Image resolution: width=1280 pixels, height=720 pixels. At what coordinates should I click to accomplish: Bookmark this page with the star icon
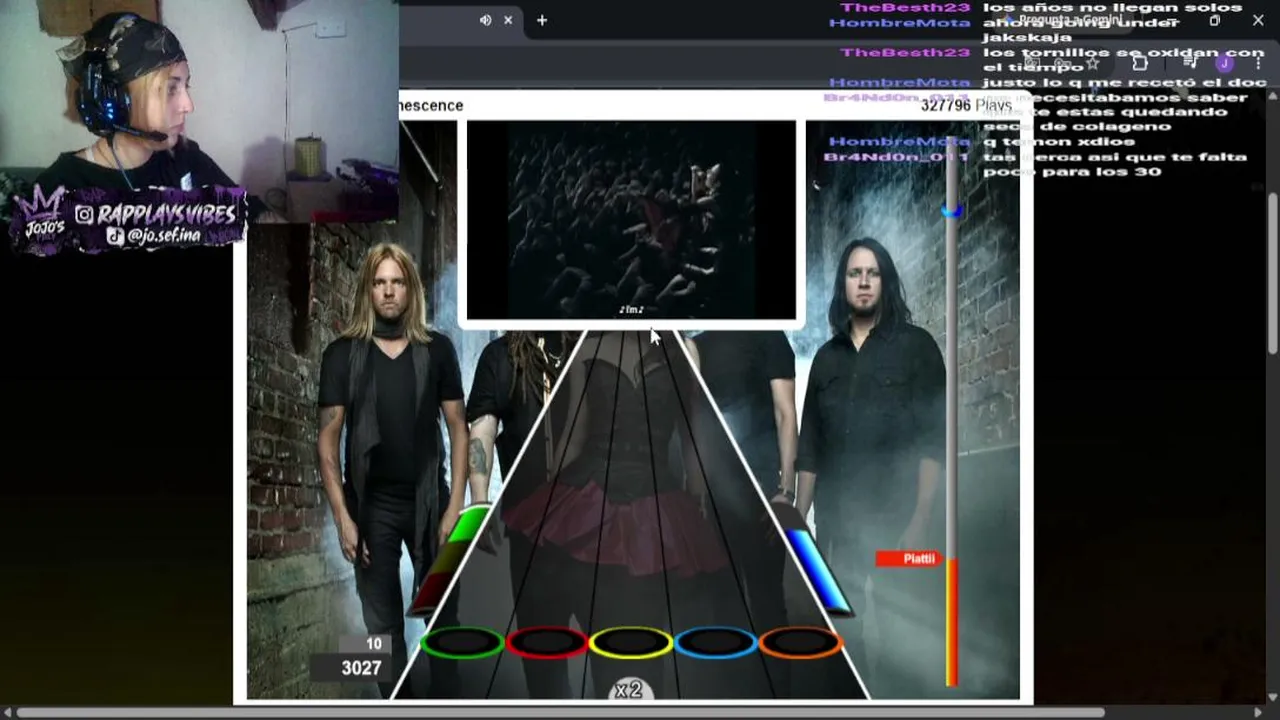click(x=1093, y=64)
